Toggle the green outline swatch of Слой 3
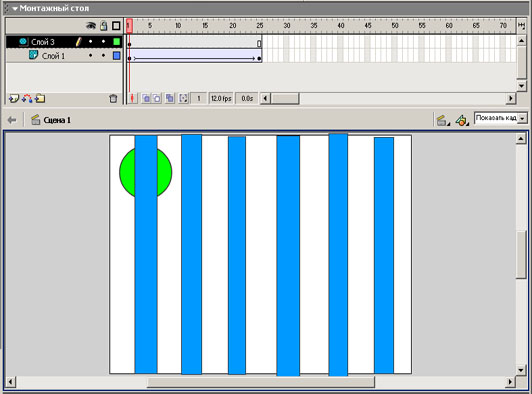532x394 pixels. pos(116,42)
